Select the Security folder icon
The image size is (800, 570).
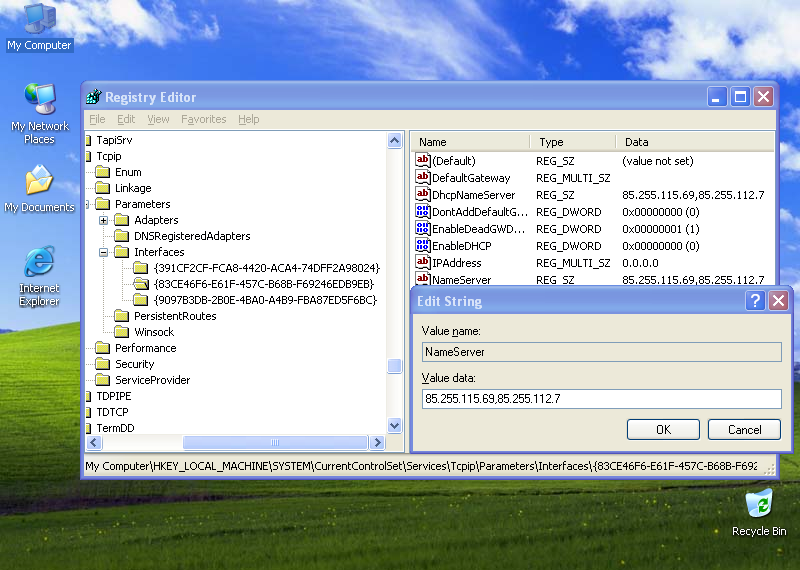(103, 364)
